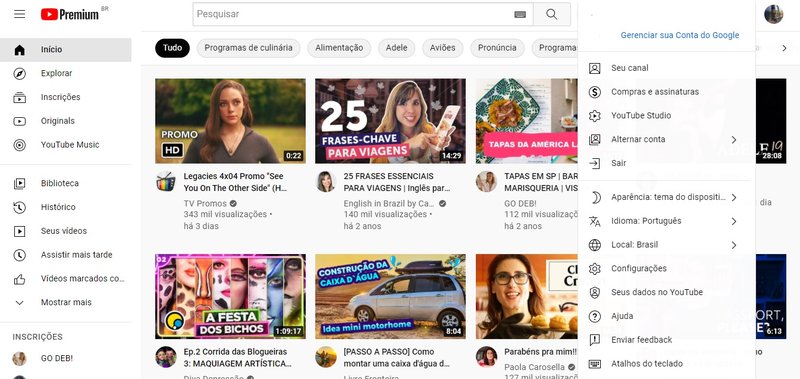Click the YouTube Music icon
This screenshot has height=379, width=800.
point(19,145)
